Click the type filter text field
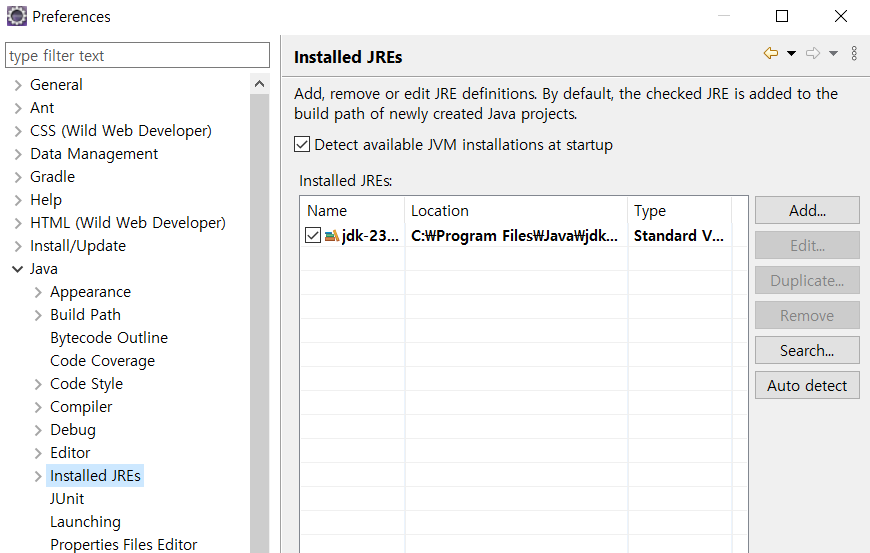The image size is (870, 553). coord(138,55)
